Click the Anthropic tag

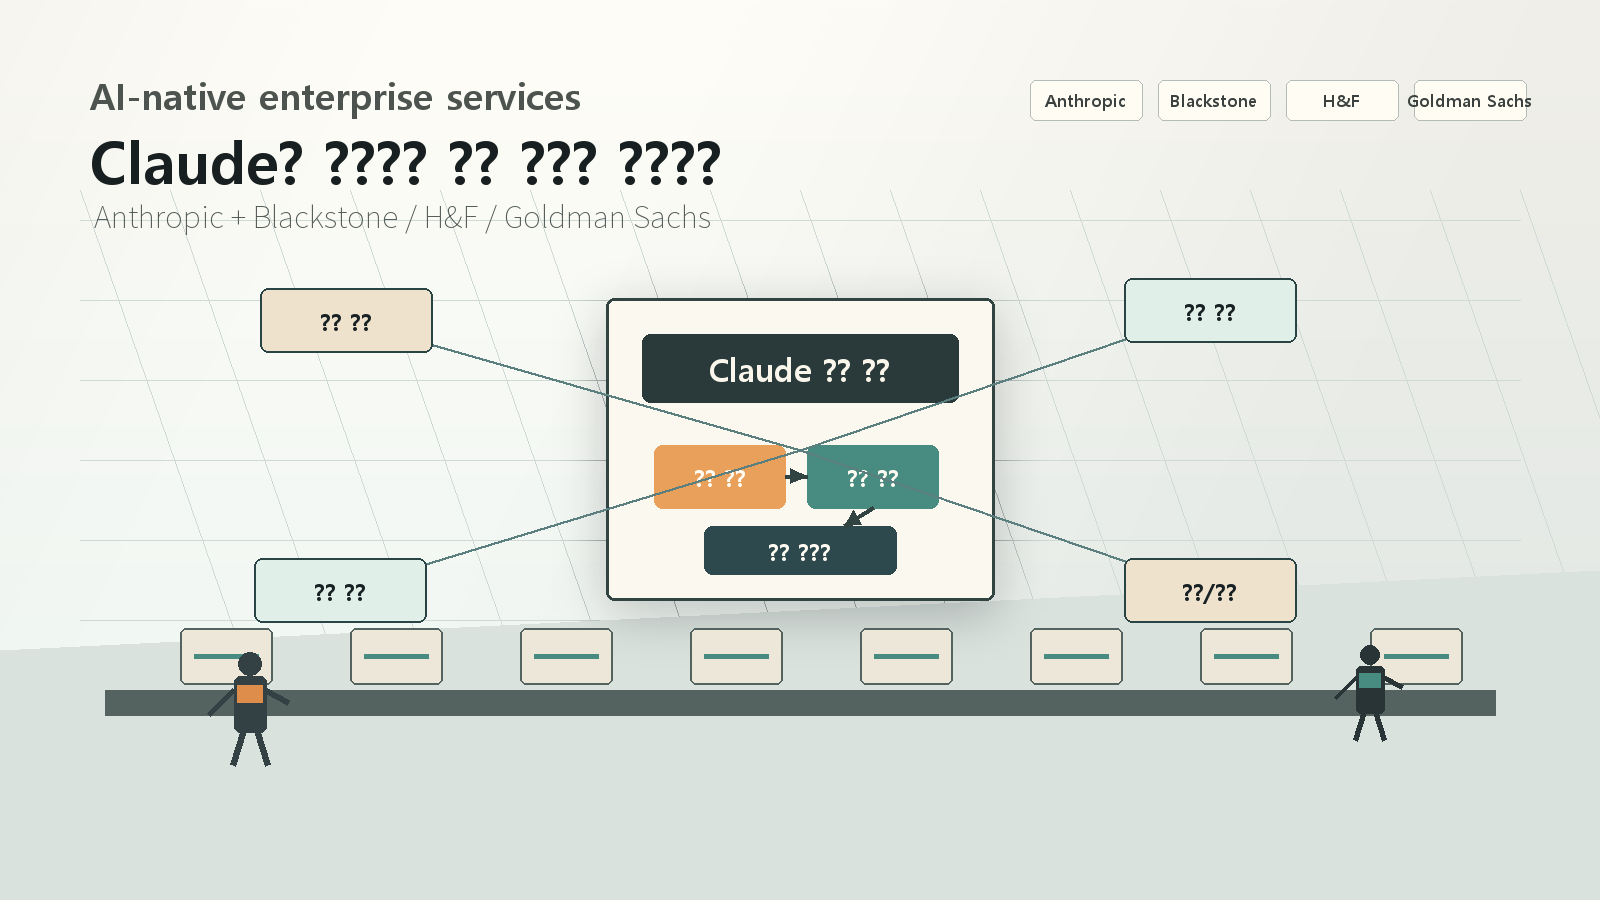pyautogui.click(x=1086, y=101)
